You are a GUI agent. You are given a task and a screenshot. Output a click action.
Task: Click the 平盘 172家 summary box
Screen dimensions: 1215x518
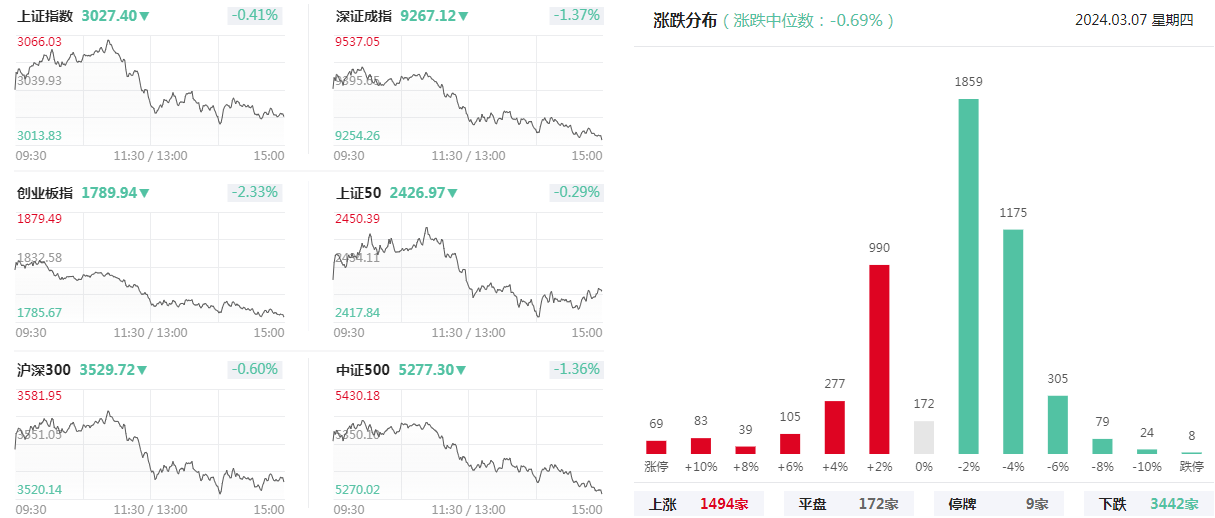[x=849, y=504]
